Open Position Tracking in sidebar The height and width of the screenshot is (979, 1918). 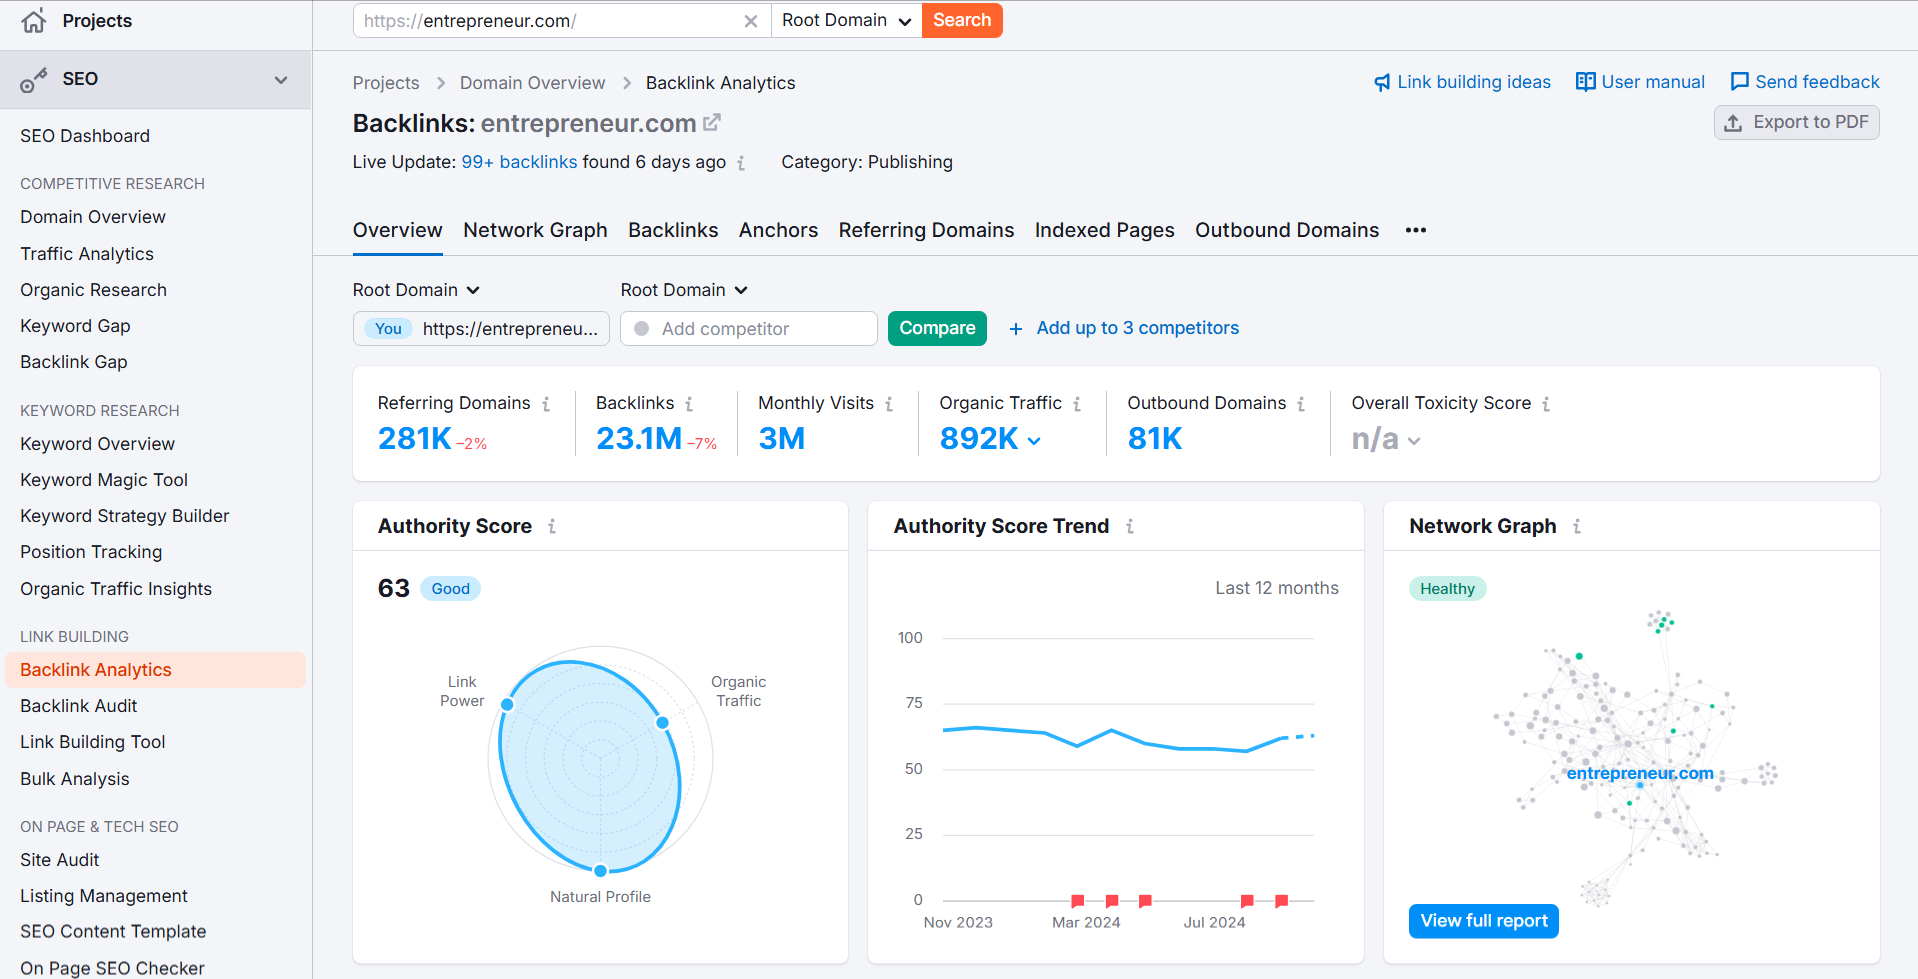click(x=91, y=552)
